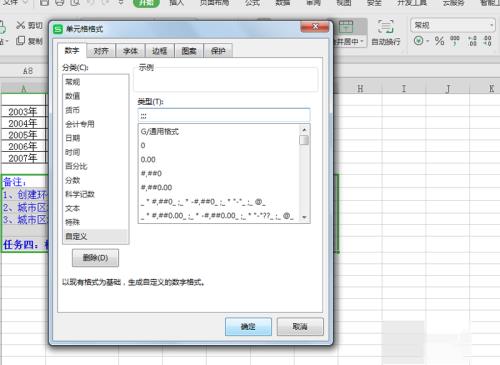Switch to the 对齐 tab in dialog
This screenshot has height=365, width=500.
(101, 51)
